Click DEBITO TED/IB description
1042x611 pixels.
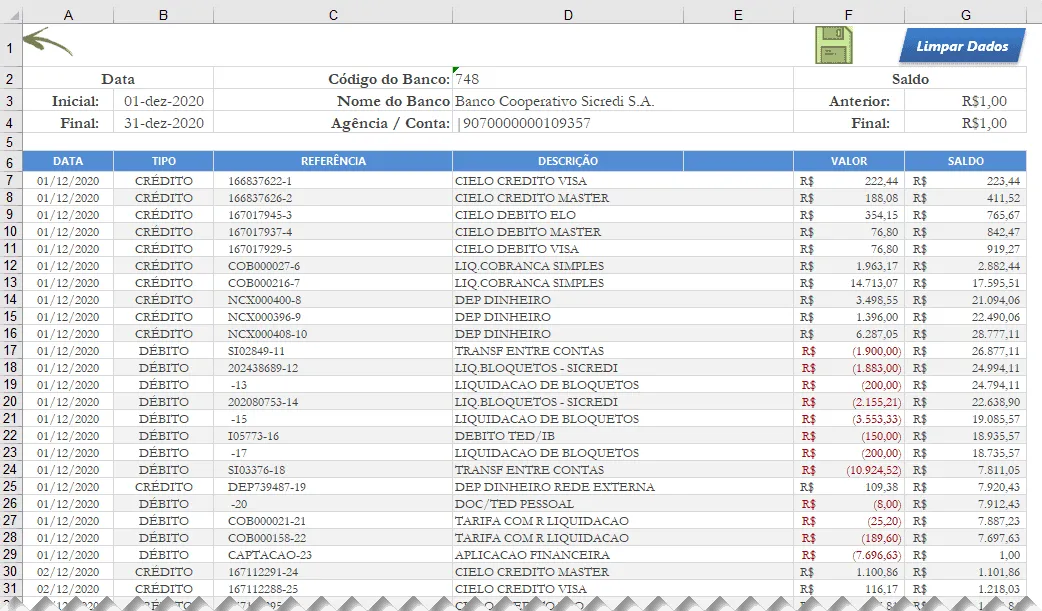pyautogui.click(x=568, y=435)
